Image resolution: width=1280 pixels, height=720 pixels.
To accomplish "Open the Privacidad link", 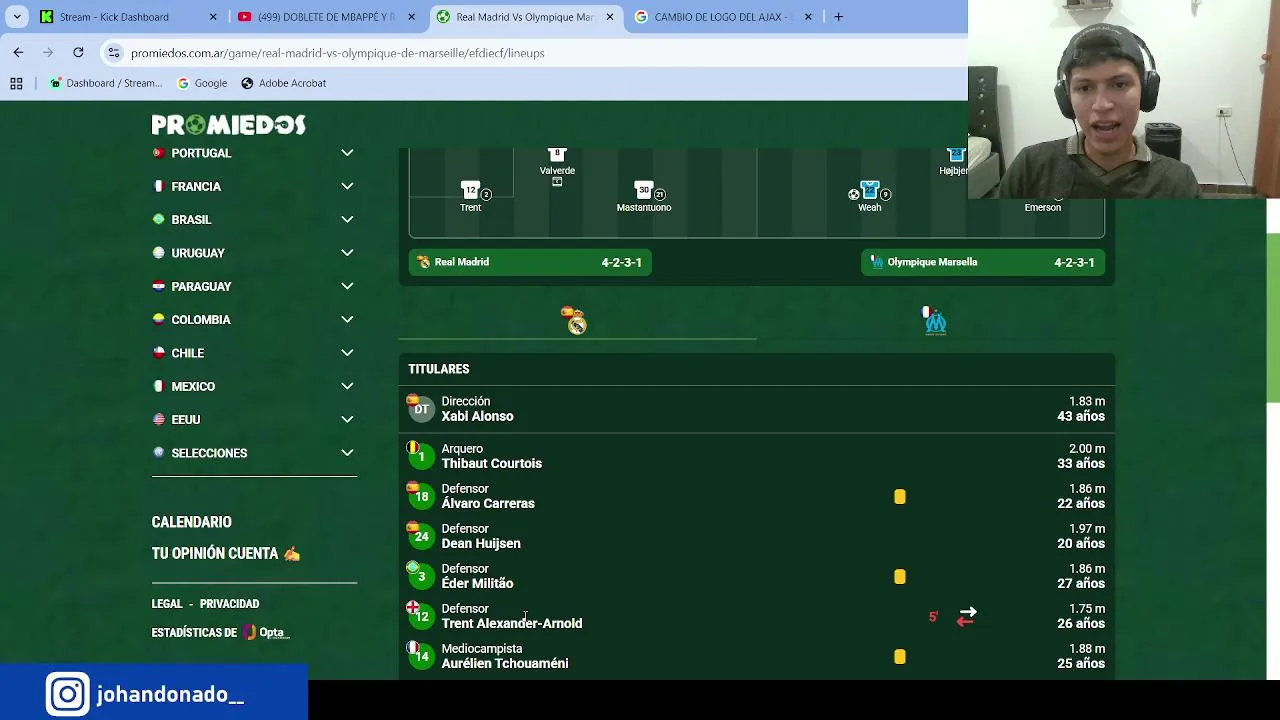I will pos(229,604).
